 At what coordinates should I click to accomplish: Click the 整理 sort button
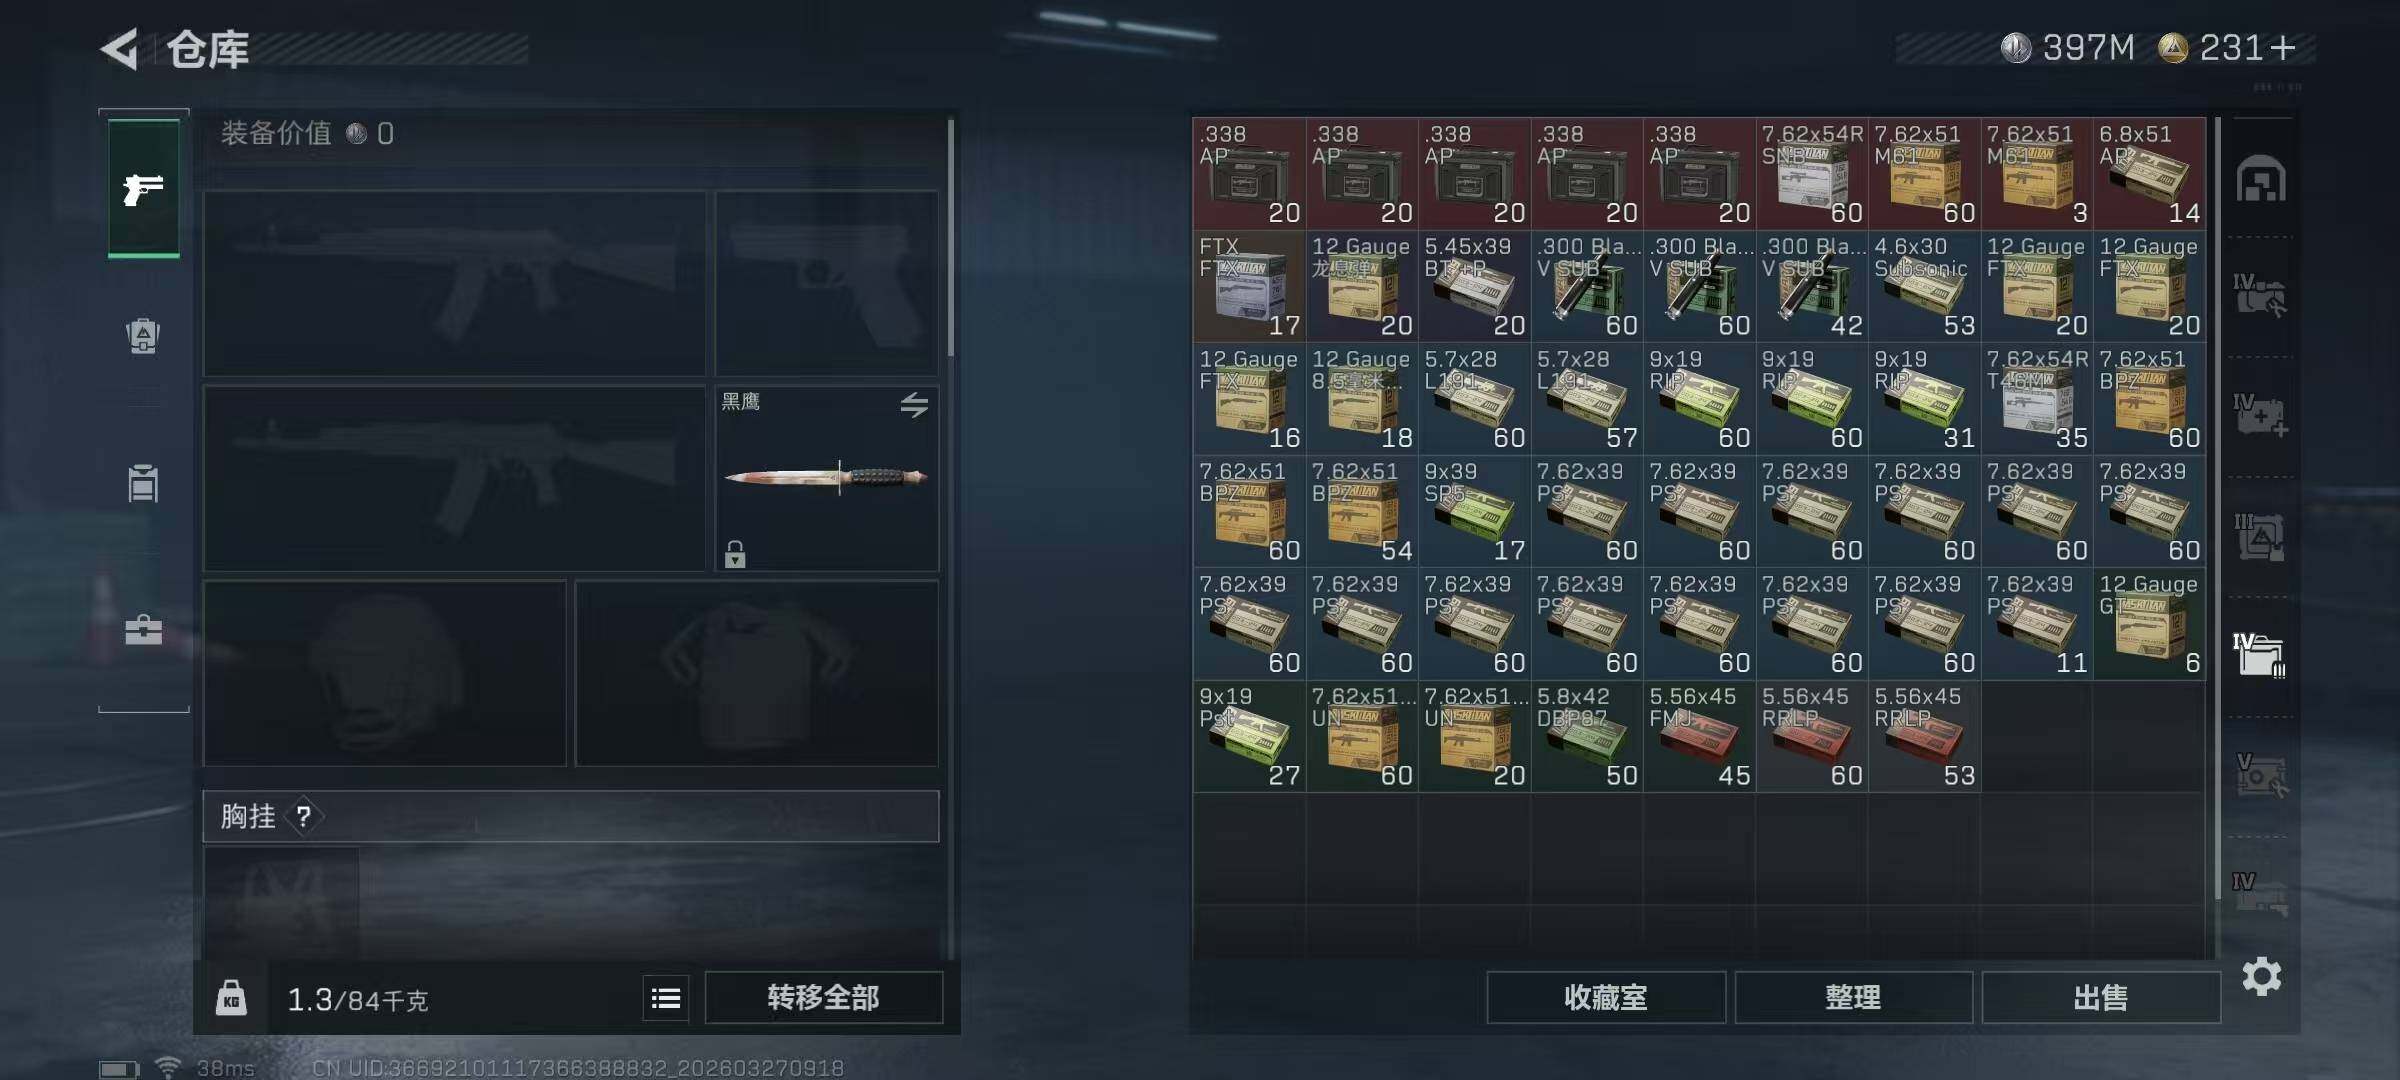click(x=1853, y=997)
